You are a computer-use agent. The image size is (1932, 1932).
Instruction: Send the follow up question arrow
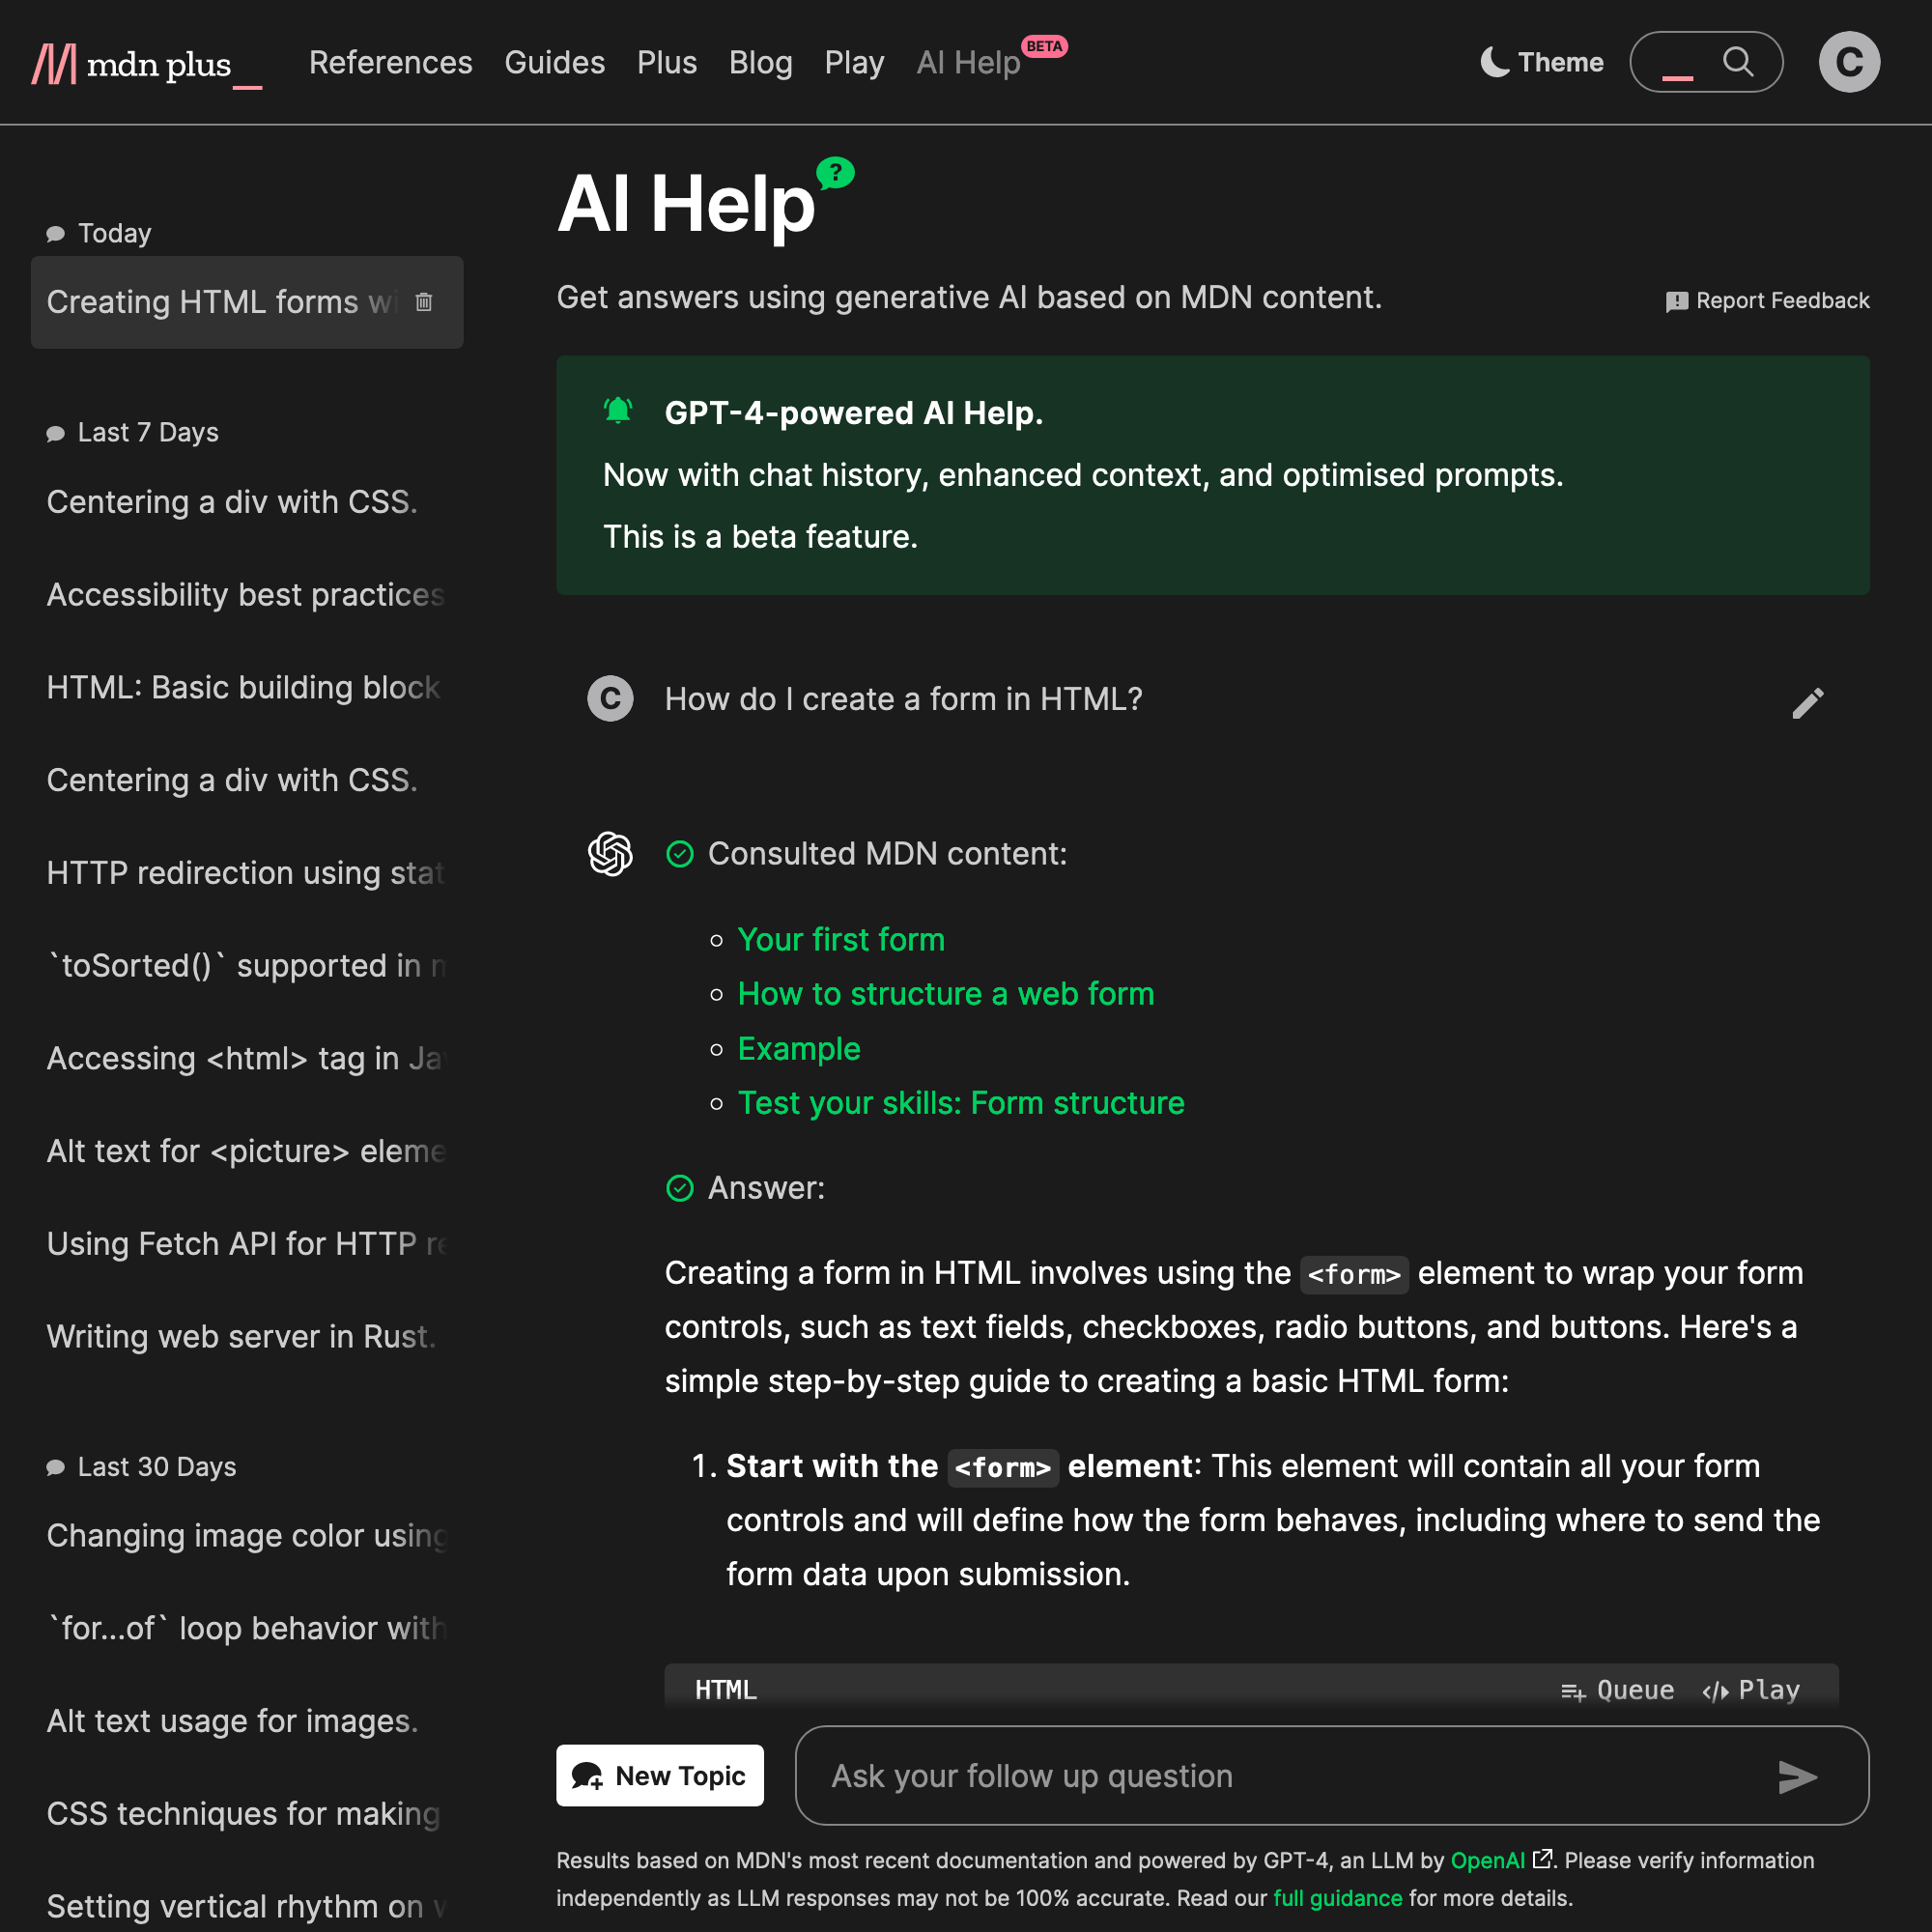point(1797,1776)
